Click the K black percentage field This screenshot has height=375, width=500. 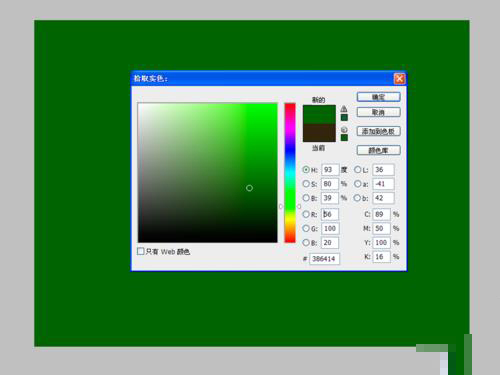(381, 257)
